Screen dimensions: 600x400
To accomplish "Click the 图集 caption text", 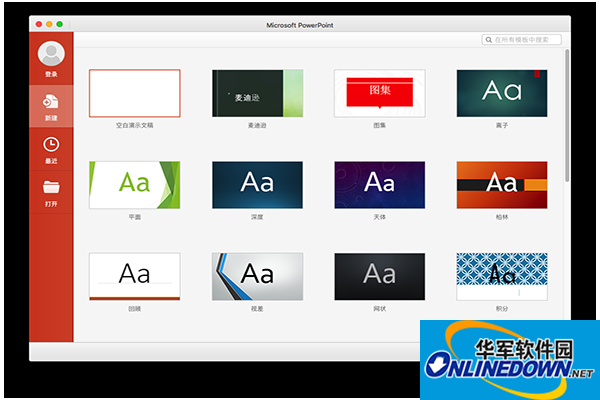I will [x=380, y=125].
